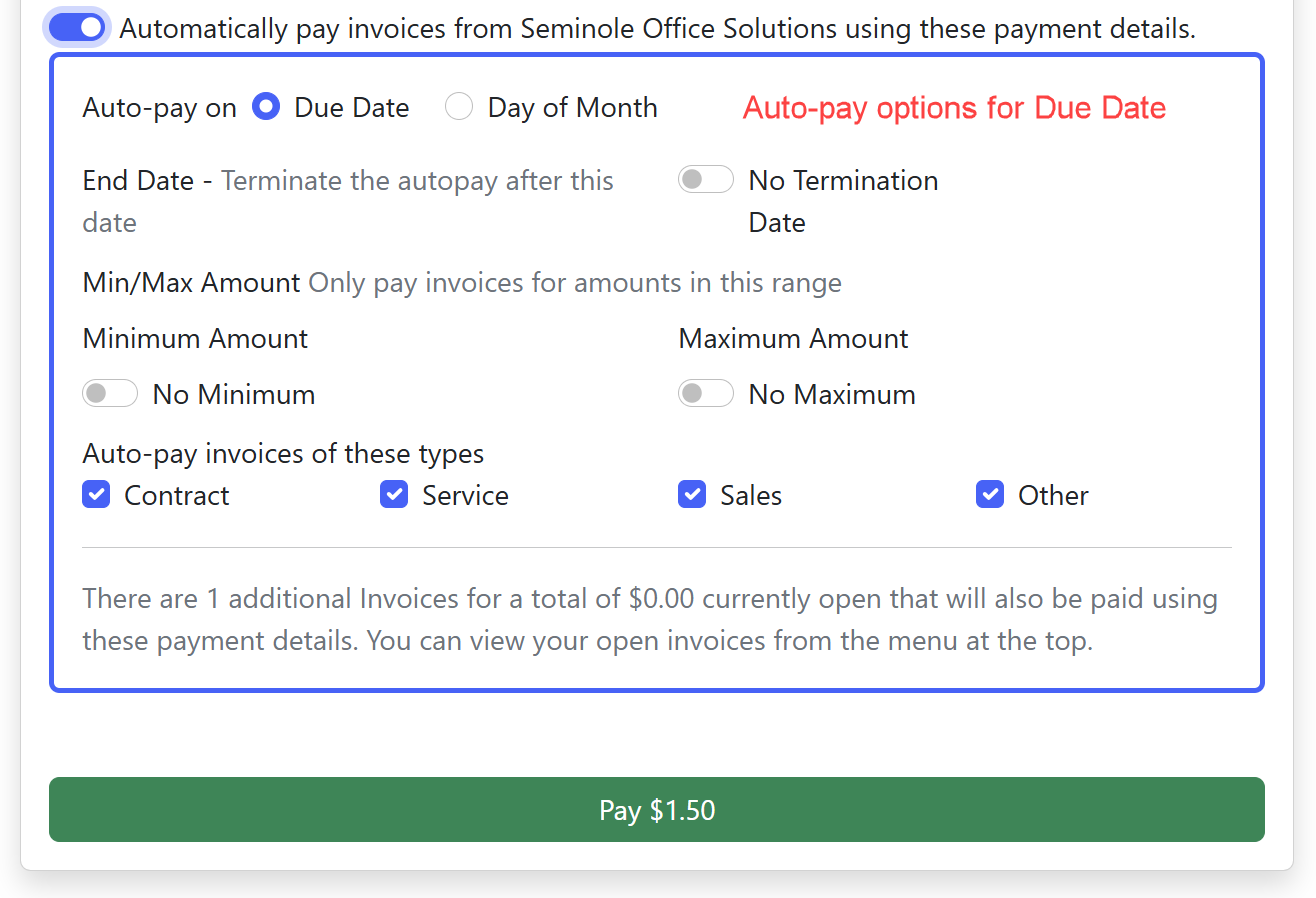Click the red "Auto-pay options for Due Date" text
1316x898 pixels.
954,107
